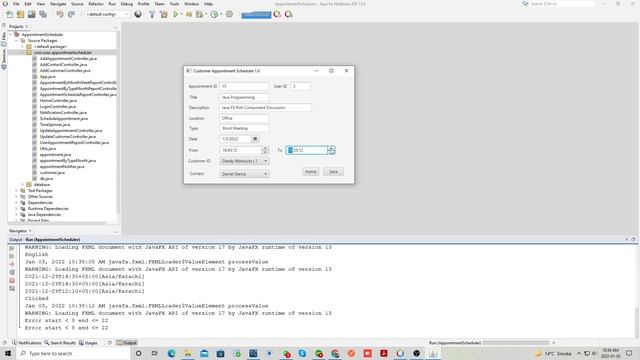Increment the From time spinner

(x=265, y=149)
